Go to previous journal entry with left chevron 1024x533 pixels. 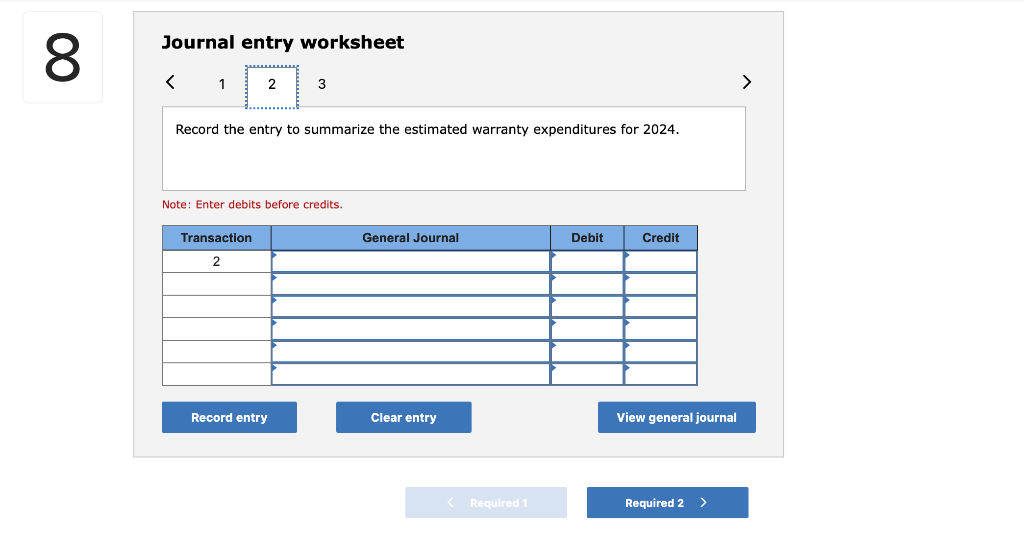pyautogui.click(x=170, y=82)
